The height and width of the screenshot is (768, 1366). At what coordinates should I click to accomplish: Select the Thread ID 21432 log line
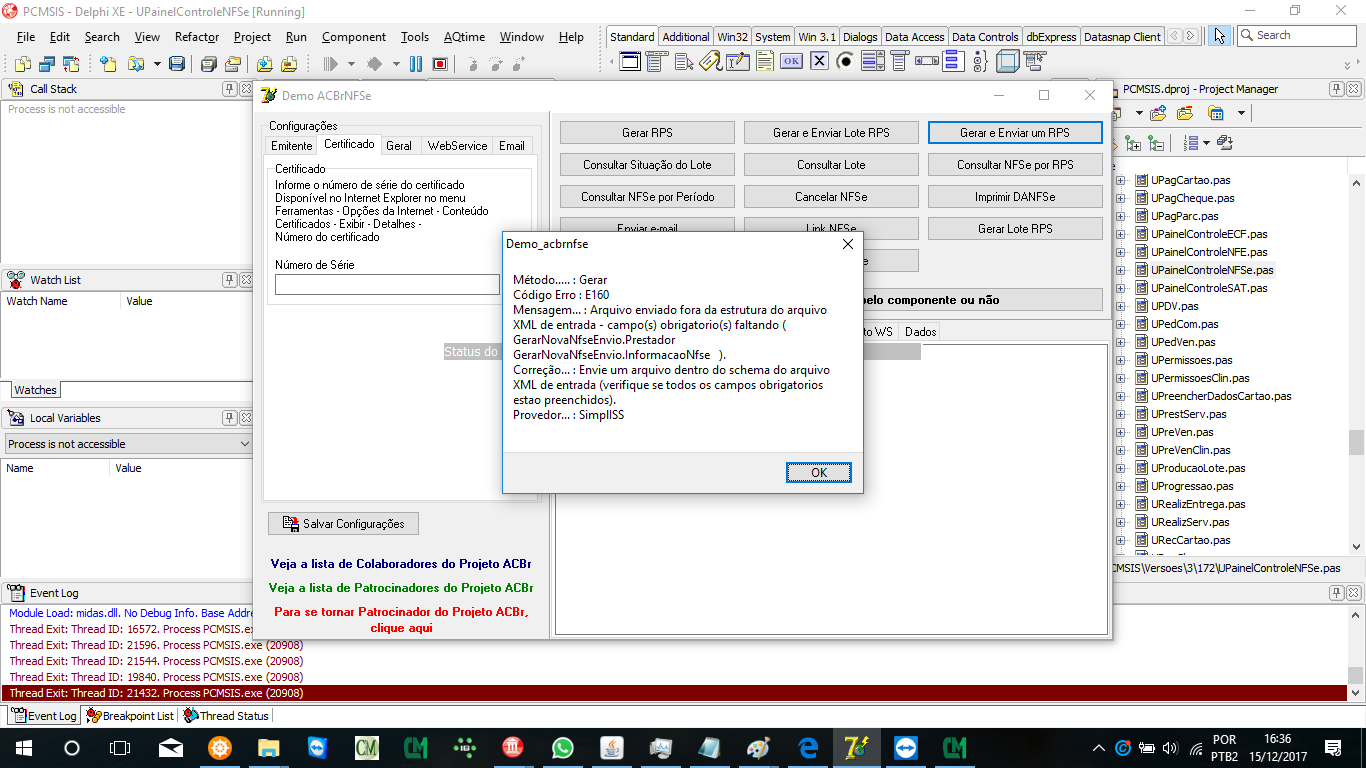coord(674,693)
